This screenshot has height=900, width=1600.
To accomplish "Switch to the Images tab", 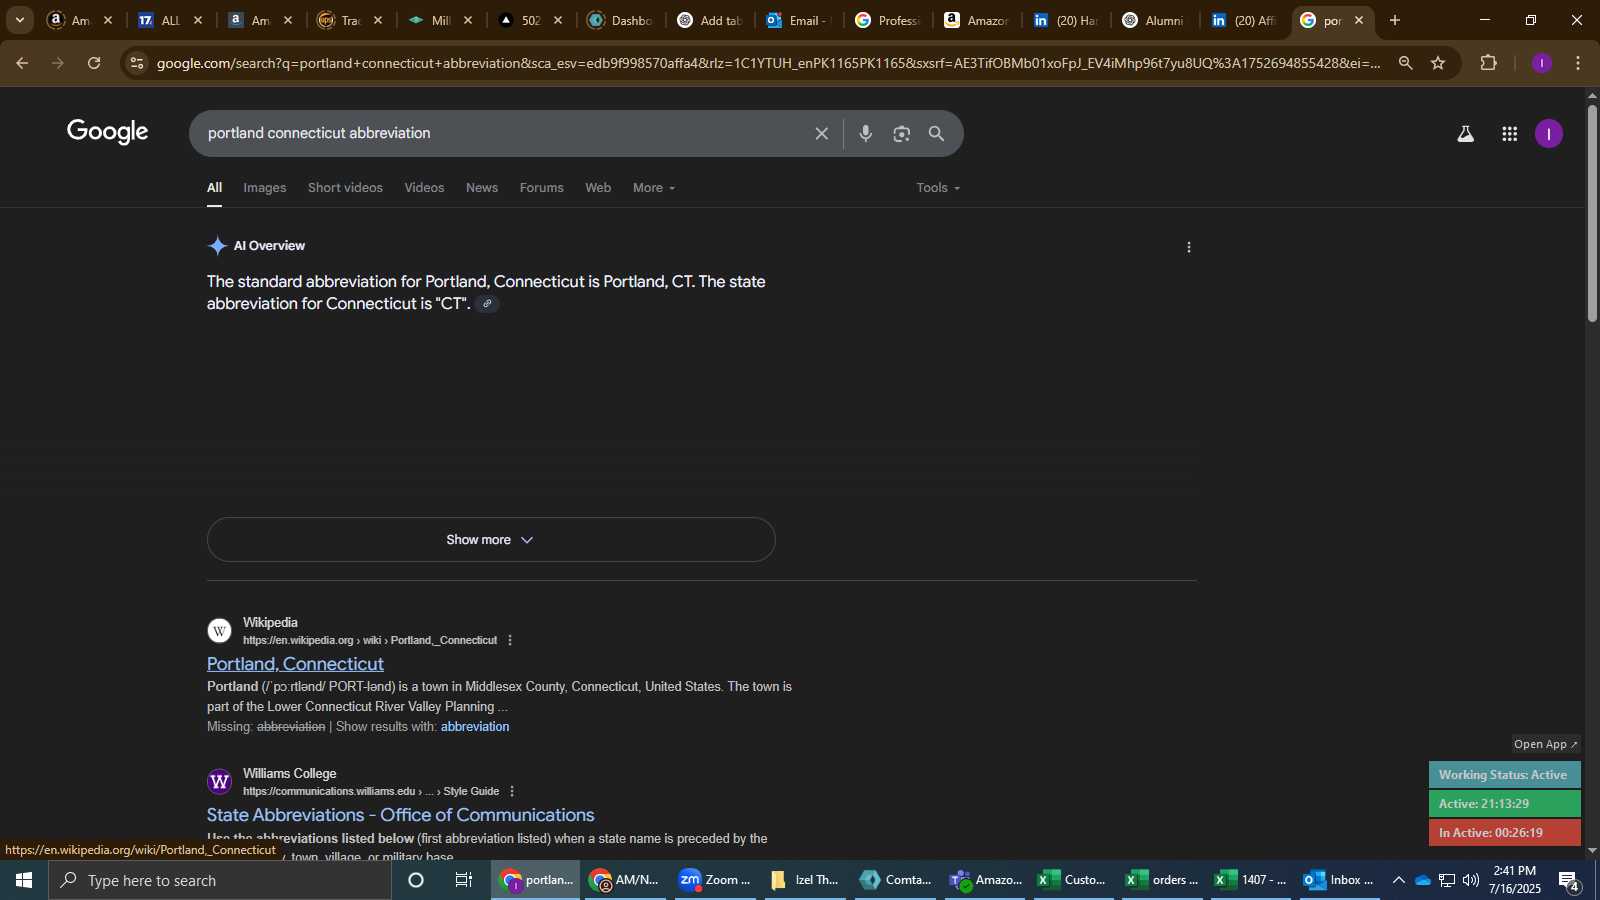I will pyautogui.click(x=265, y=188).
